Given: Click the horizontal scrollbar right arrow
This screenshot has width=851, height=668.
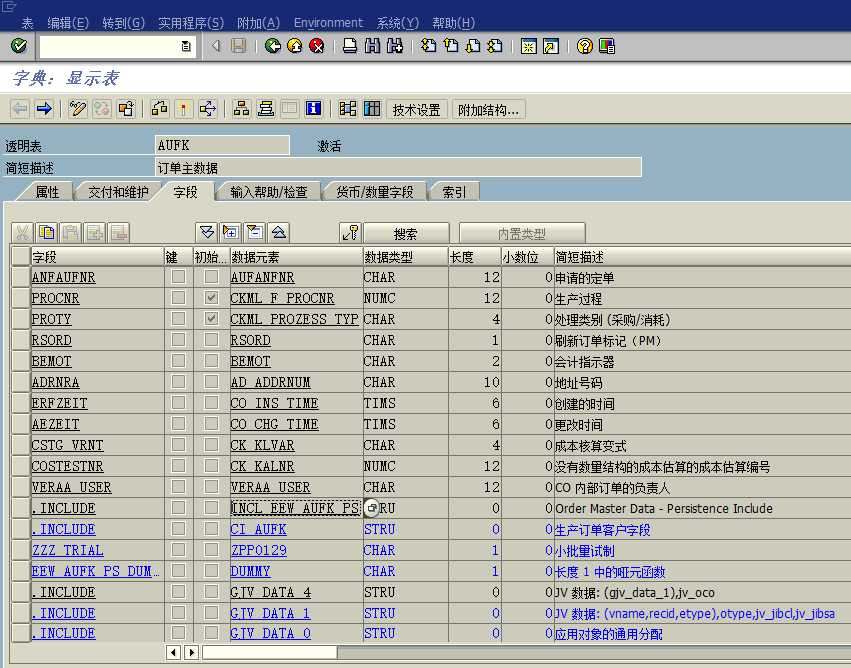Looking at the screenshot, I should [191, 652].
